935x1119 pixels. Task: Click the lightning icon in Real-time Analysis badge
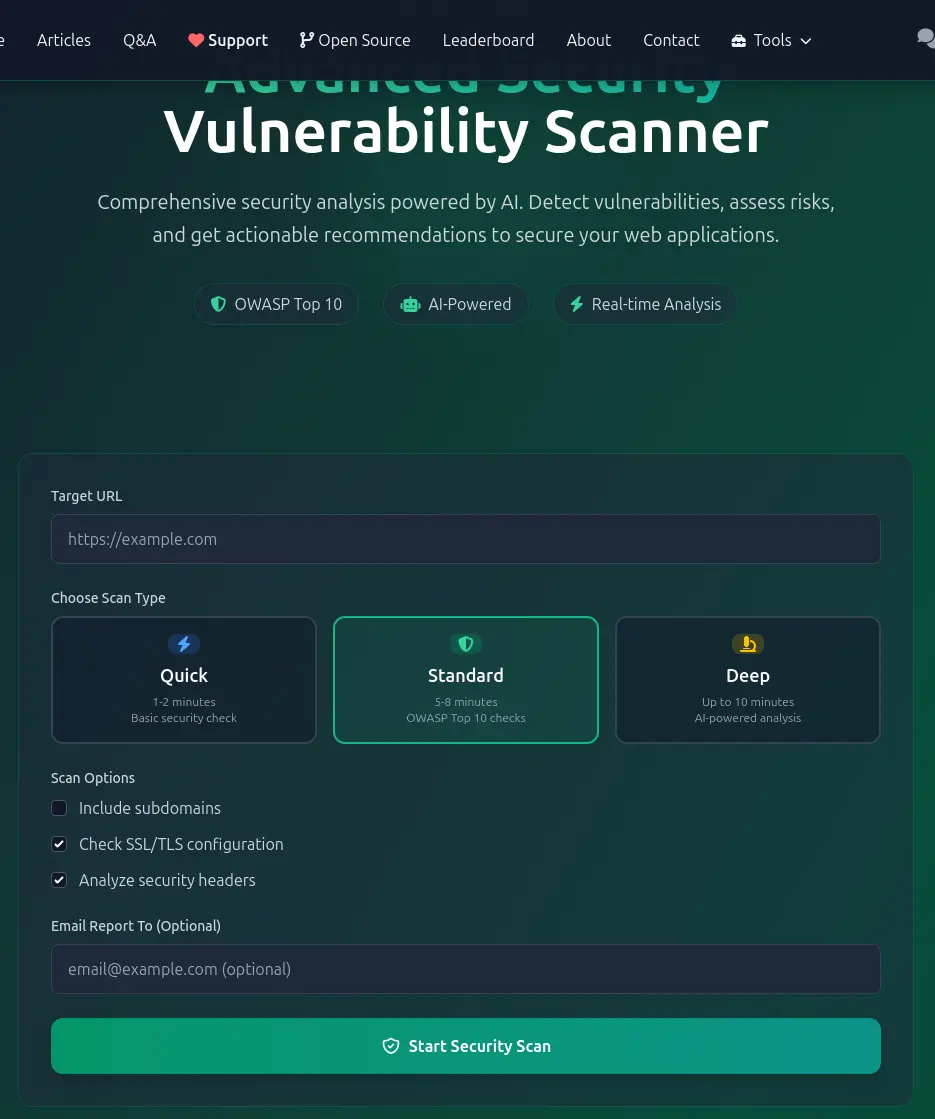pos(576,304)
